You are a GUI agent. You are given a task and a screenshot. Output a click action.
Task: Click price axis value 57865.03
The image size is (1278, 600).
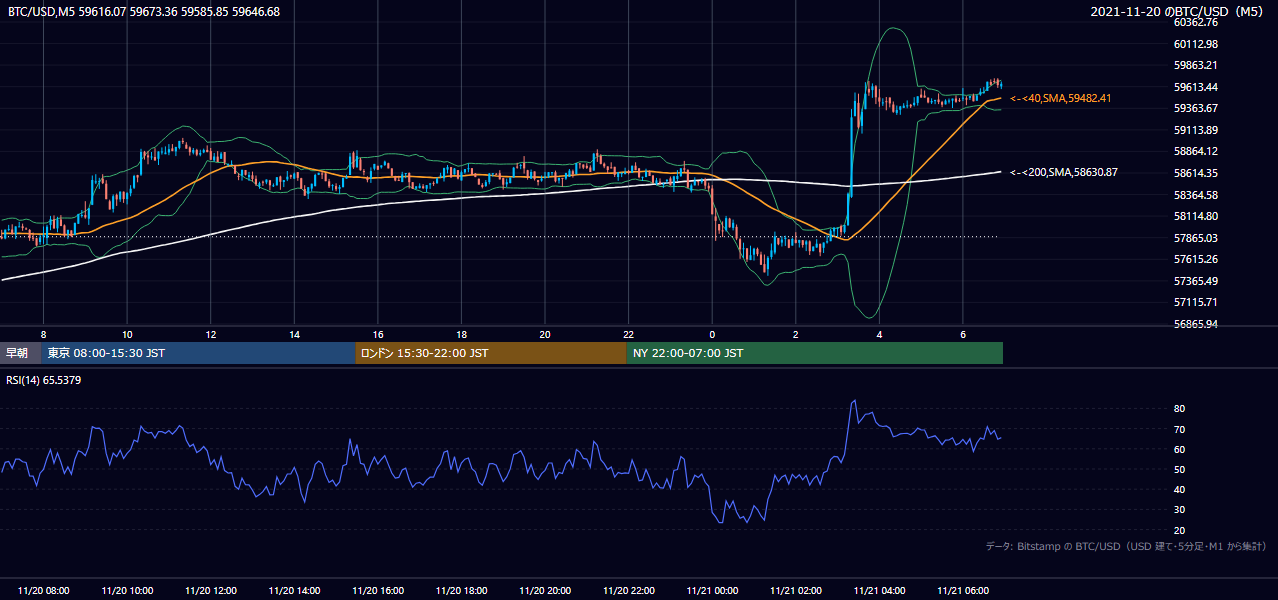pos(1195,238)
